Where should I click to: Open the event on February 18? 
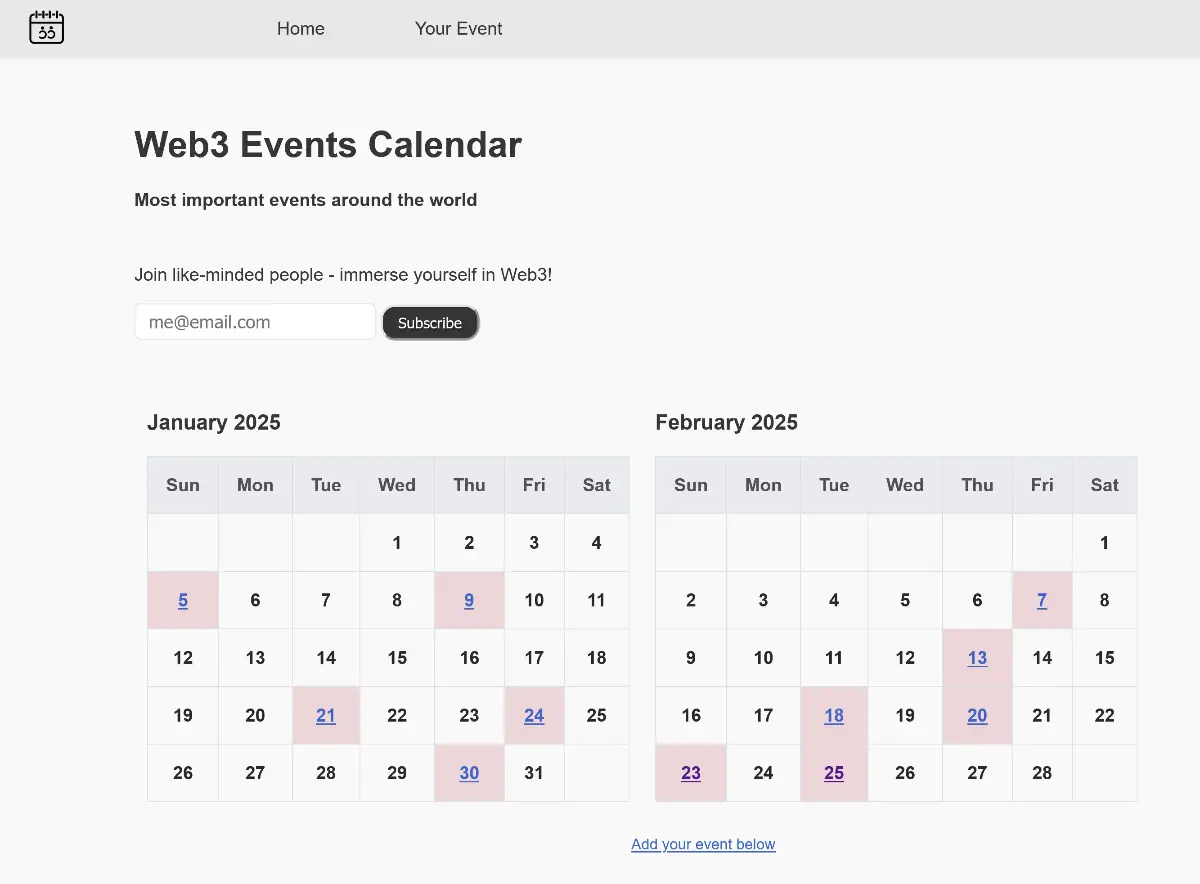click(x=834, y=715)
